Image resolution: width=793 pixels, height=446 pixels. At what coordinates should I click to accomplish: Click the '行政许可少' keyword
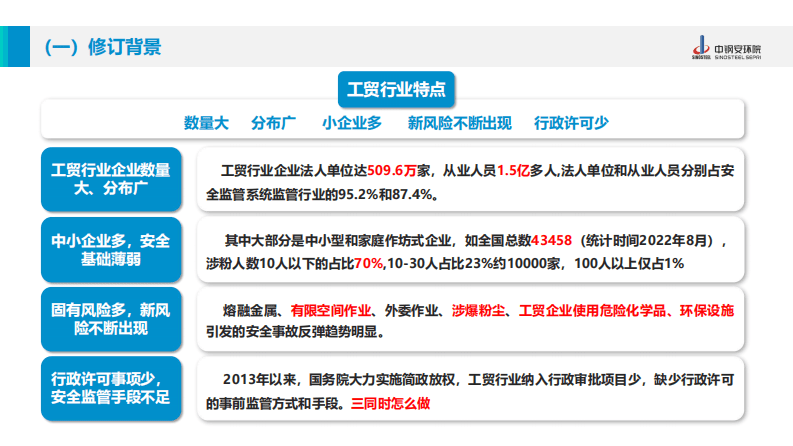[571, 123]
